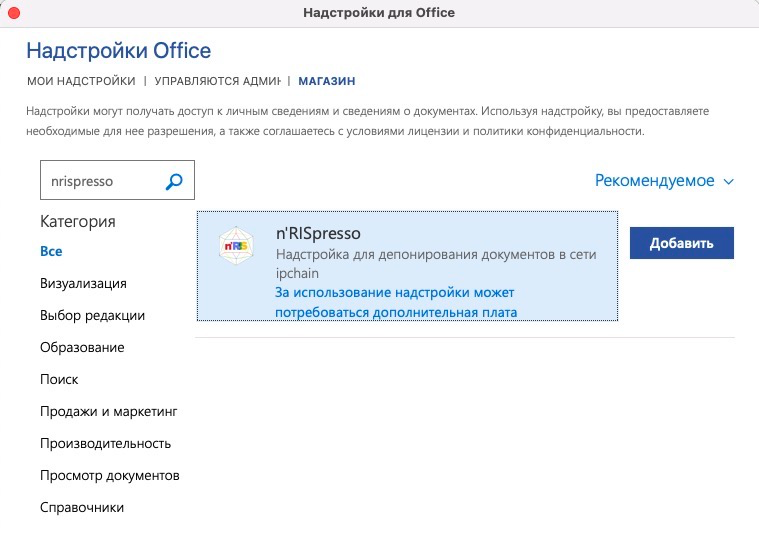Select the Визуализация category
The height and width of the screenshot is (540, 759).
pos(83,283)
